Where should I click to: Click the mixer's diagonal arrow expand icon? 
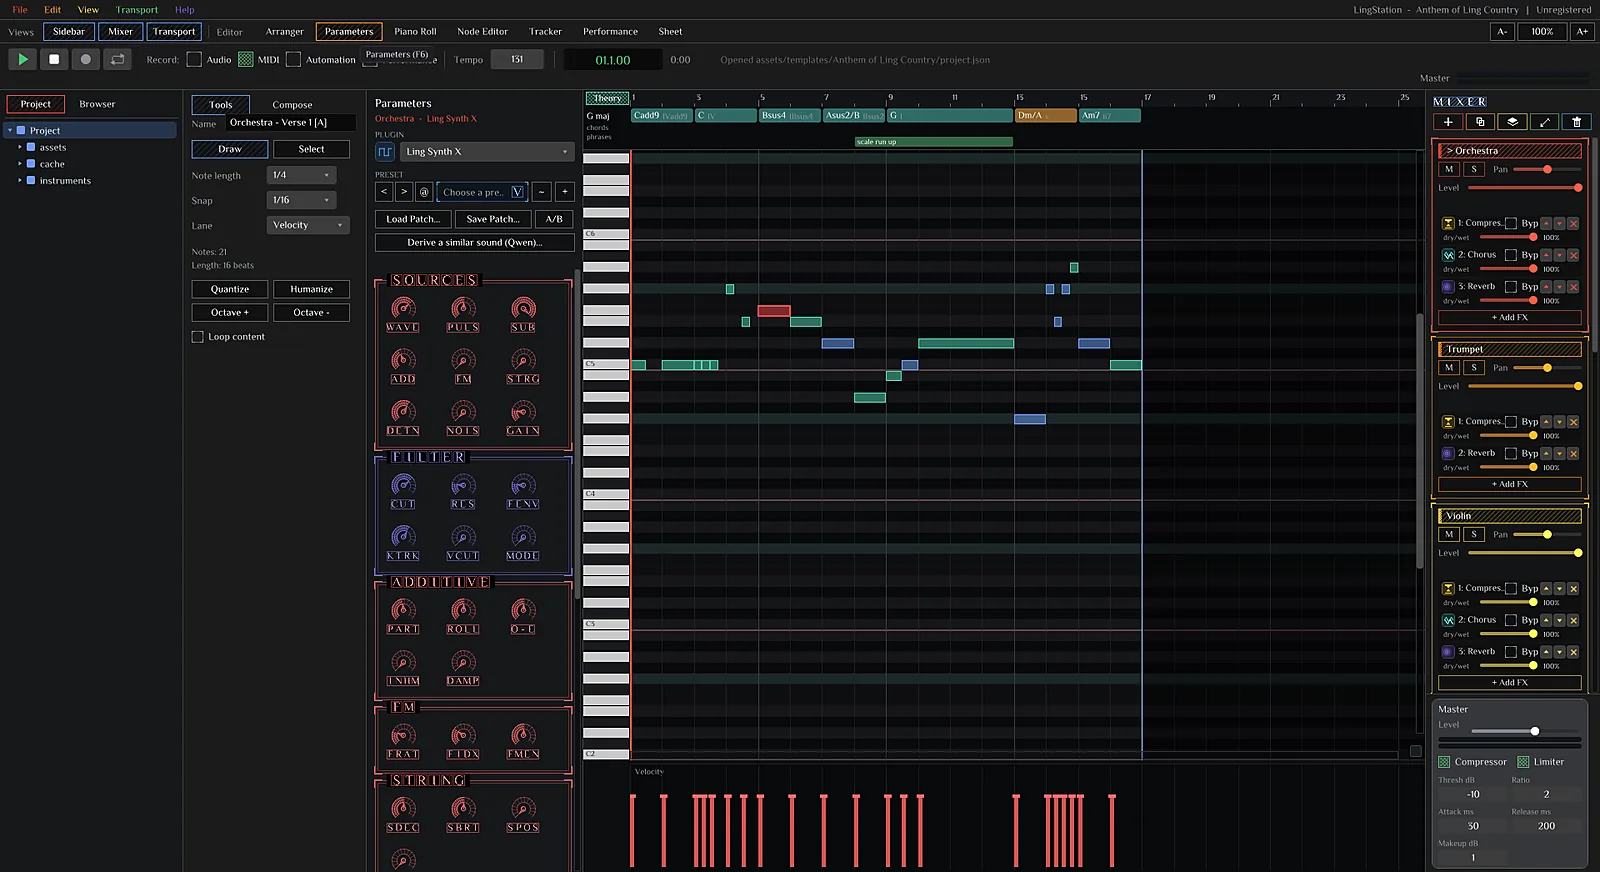coord(1544,121)
